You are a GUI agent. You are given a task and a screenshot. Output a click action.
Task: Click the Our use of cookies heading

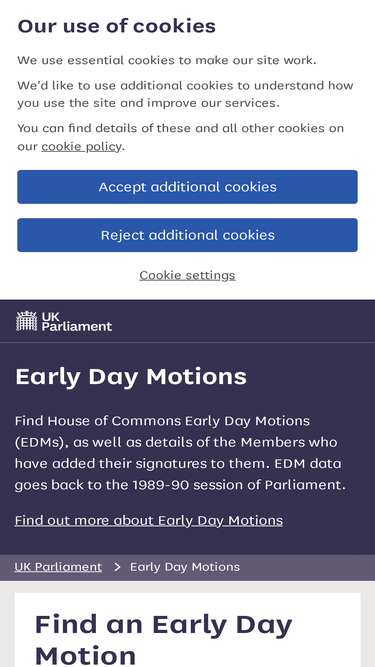click(x=116, y=26)
